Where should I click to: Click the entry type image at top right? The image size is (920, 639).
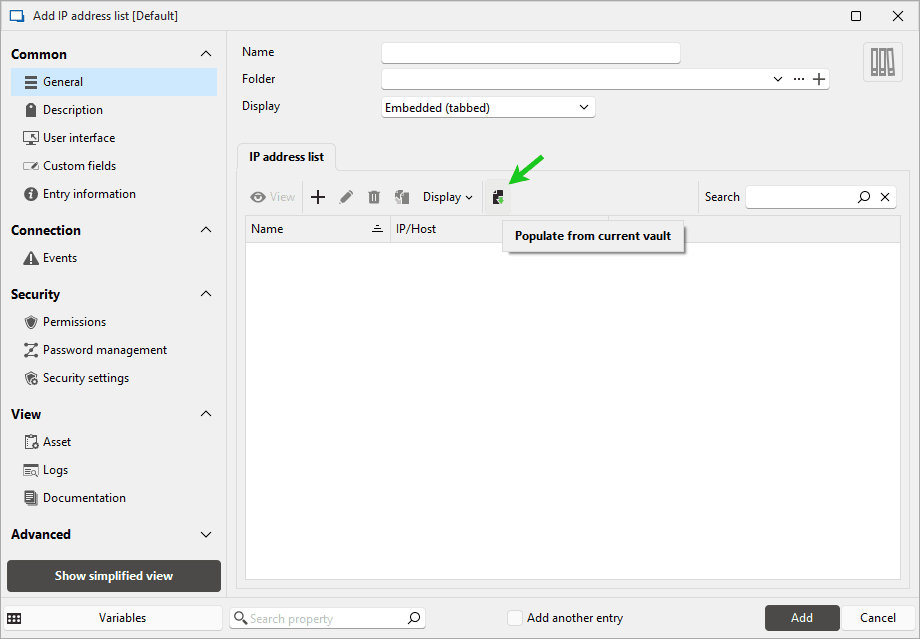pos(882,62)
